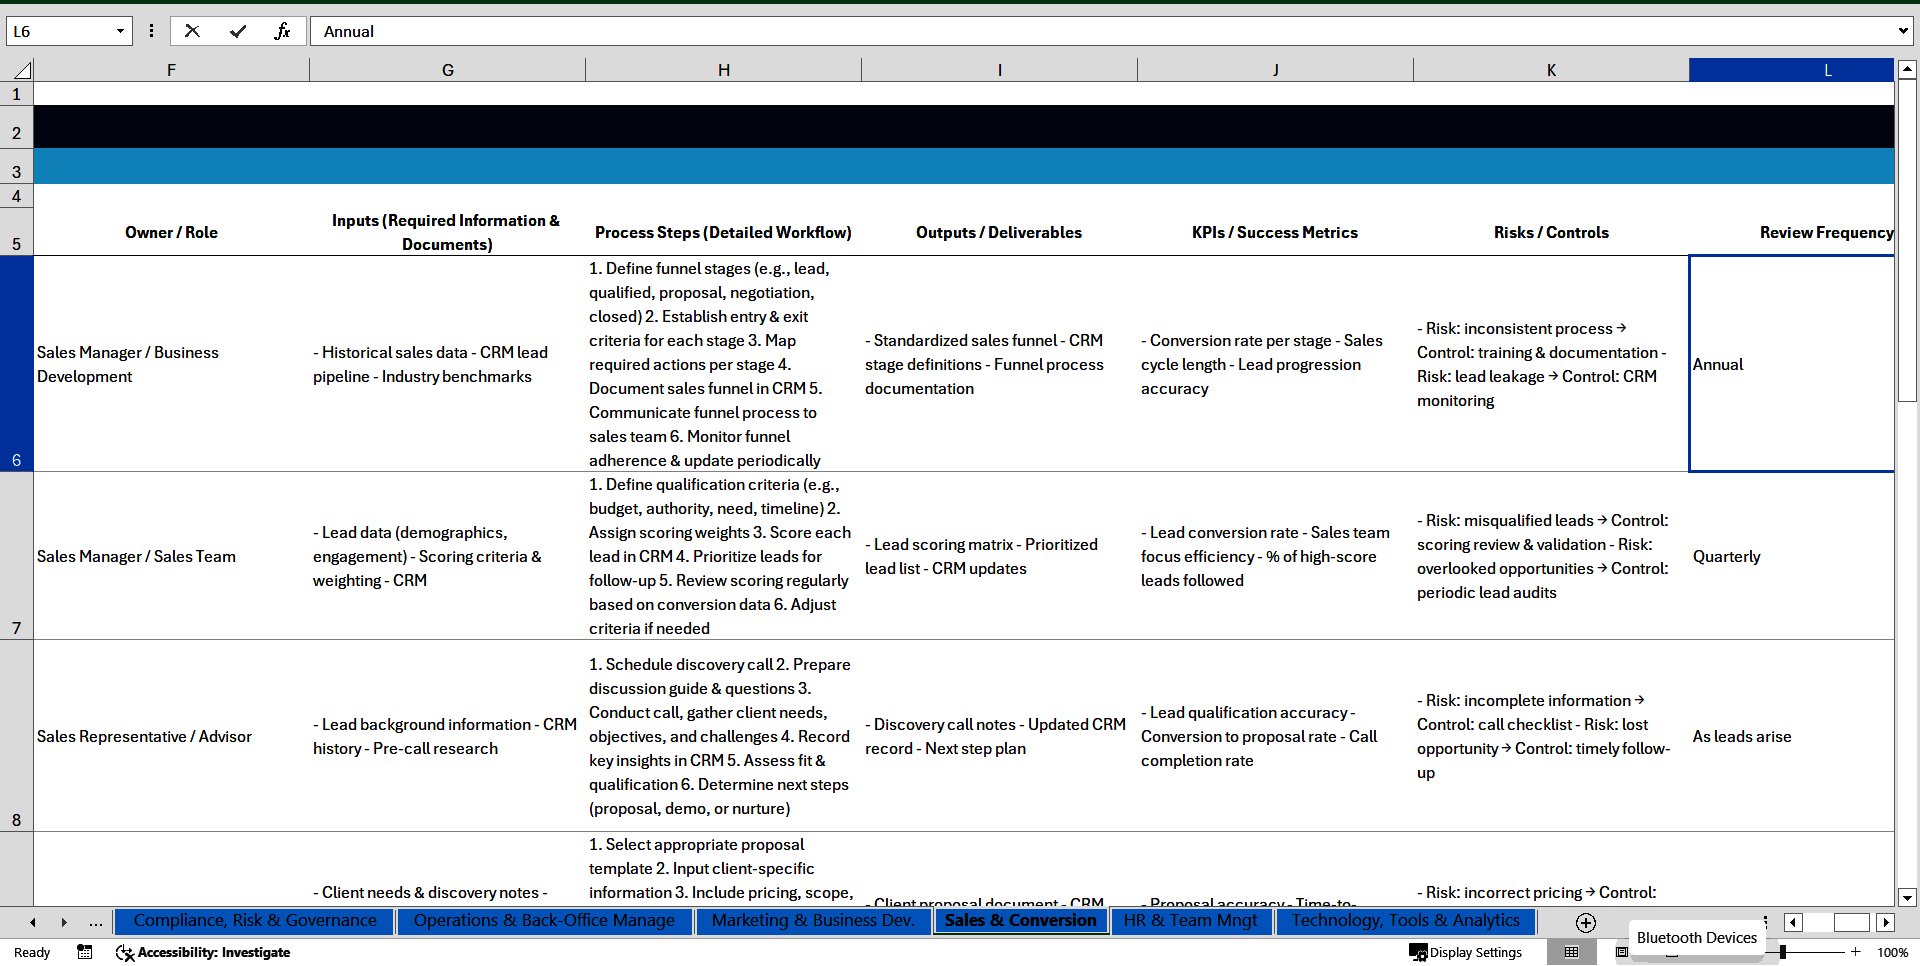This screenshot has width=1920, height=966.
Task: Click the 100% zoom level
Action: (1892, 952)
